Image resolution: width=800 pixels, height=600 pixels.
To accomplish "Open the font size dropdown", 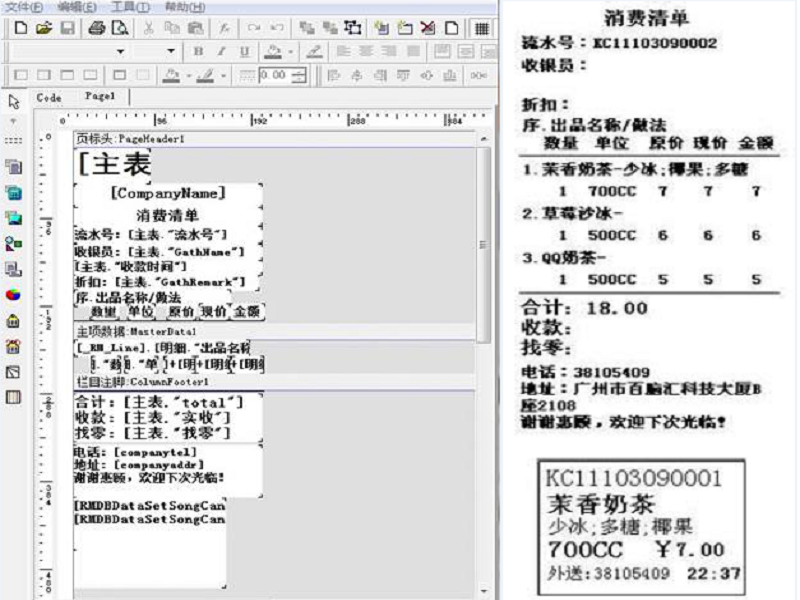I will 171,51.
